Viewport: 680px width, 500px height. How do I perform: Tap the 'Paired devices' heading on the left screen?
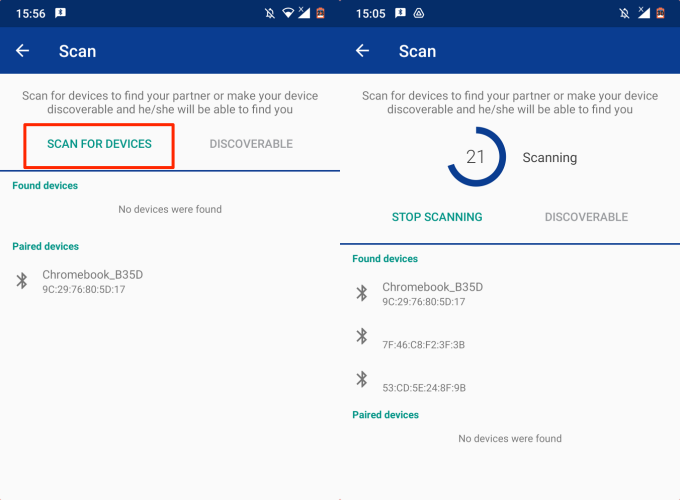pyautogui.click(x=46, y=246)
